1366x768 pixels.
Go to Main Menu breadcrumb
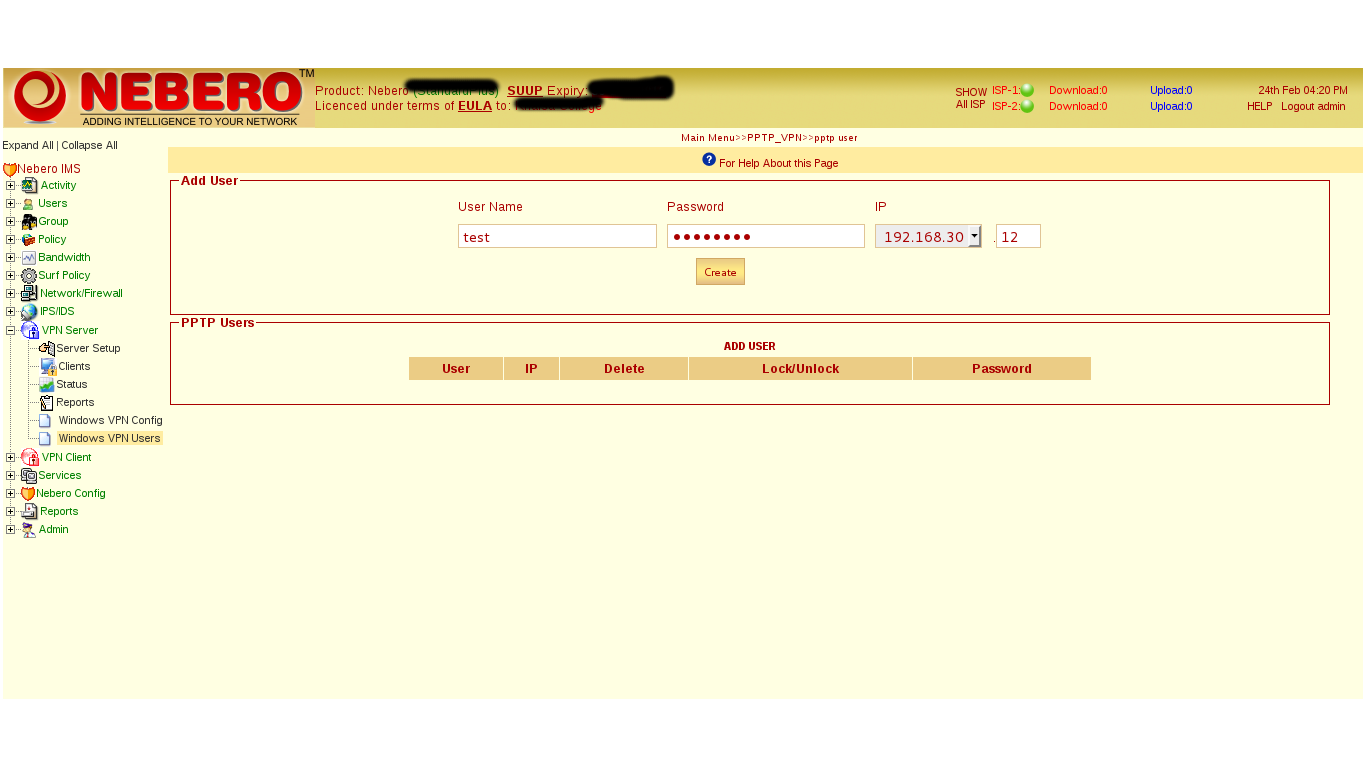708,138
